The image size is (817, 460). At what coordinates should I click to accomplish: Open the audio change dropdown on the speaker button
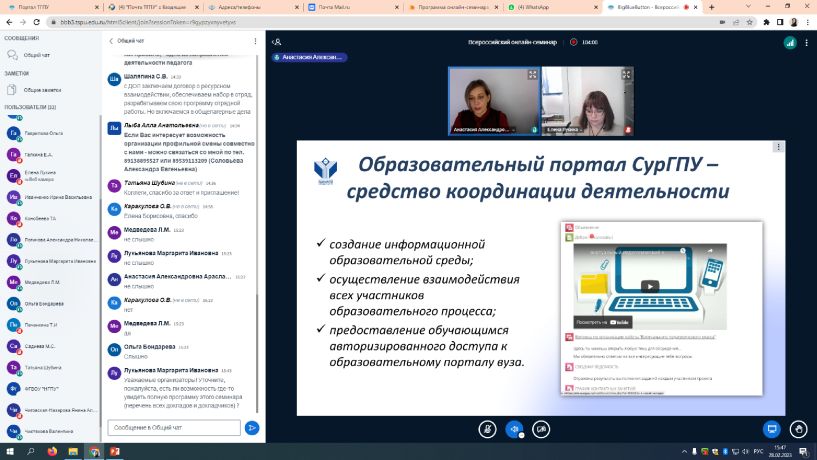click(x=521, y=436)
